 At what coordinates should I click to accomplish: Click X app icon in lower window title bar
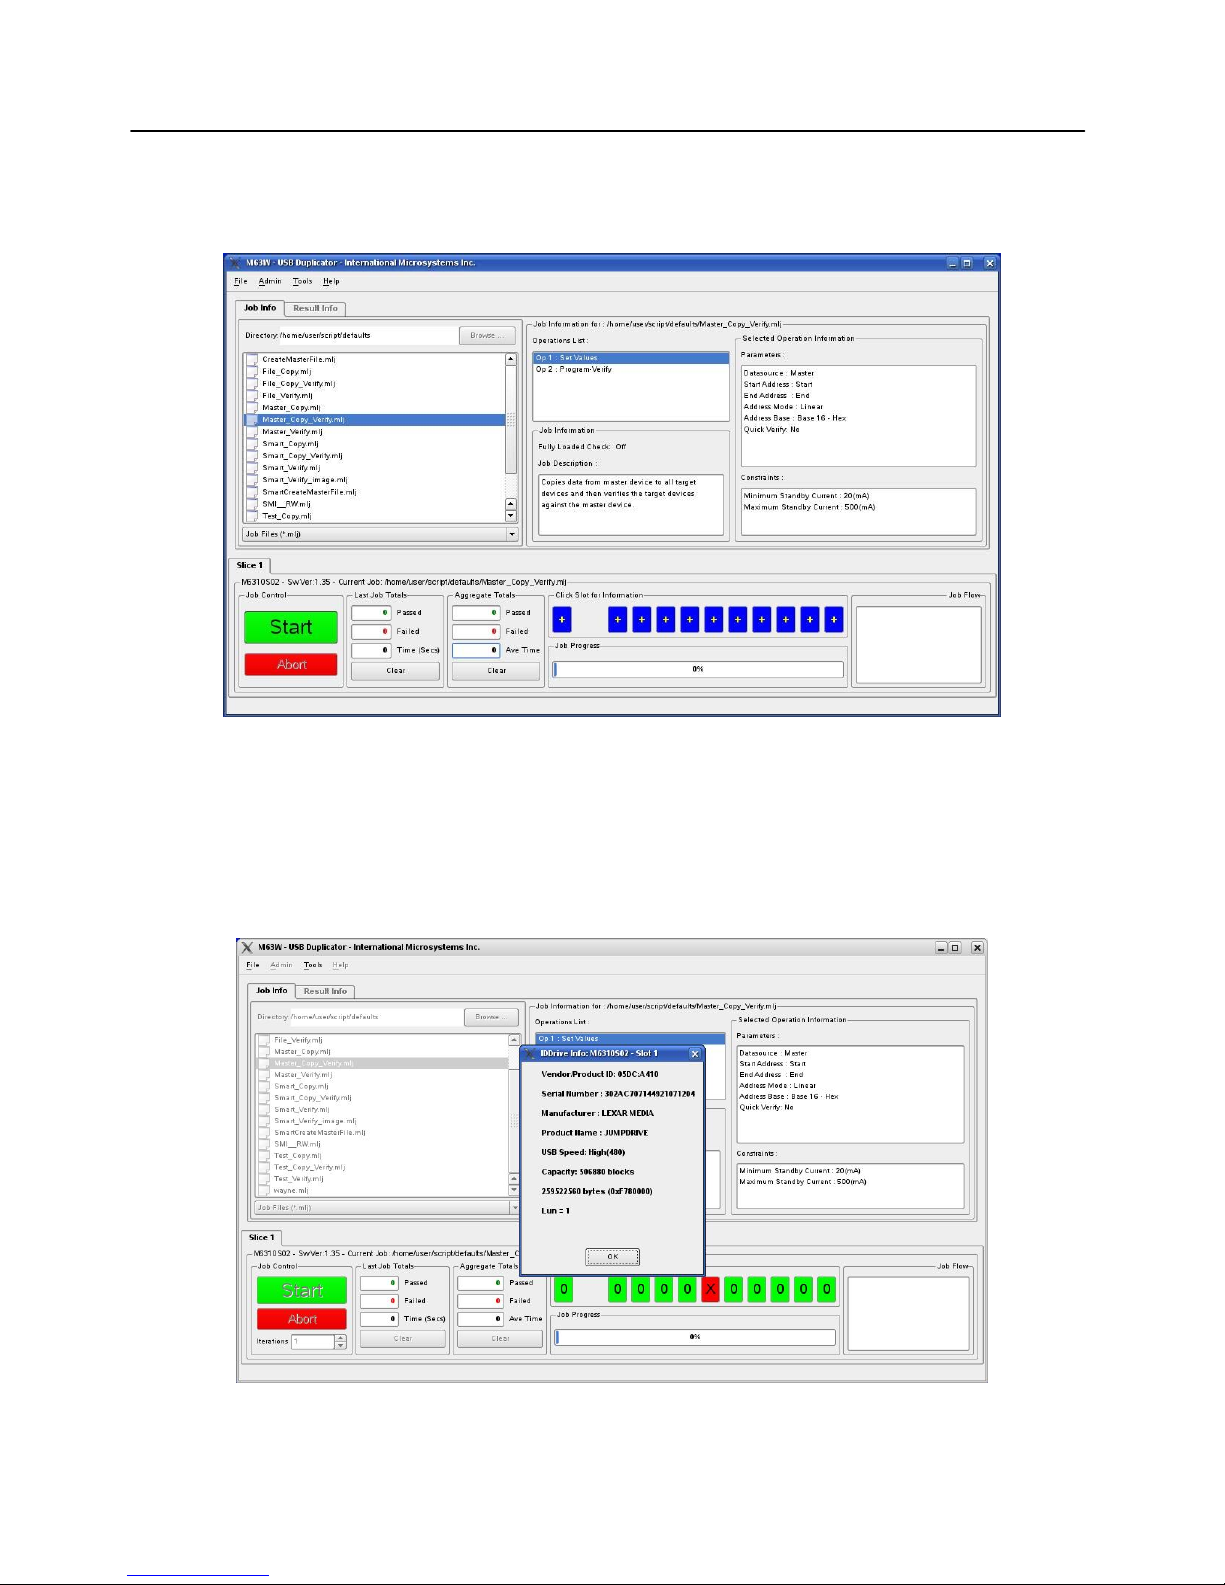click(247, 947)
